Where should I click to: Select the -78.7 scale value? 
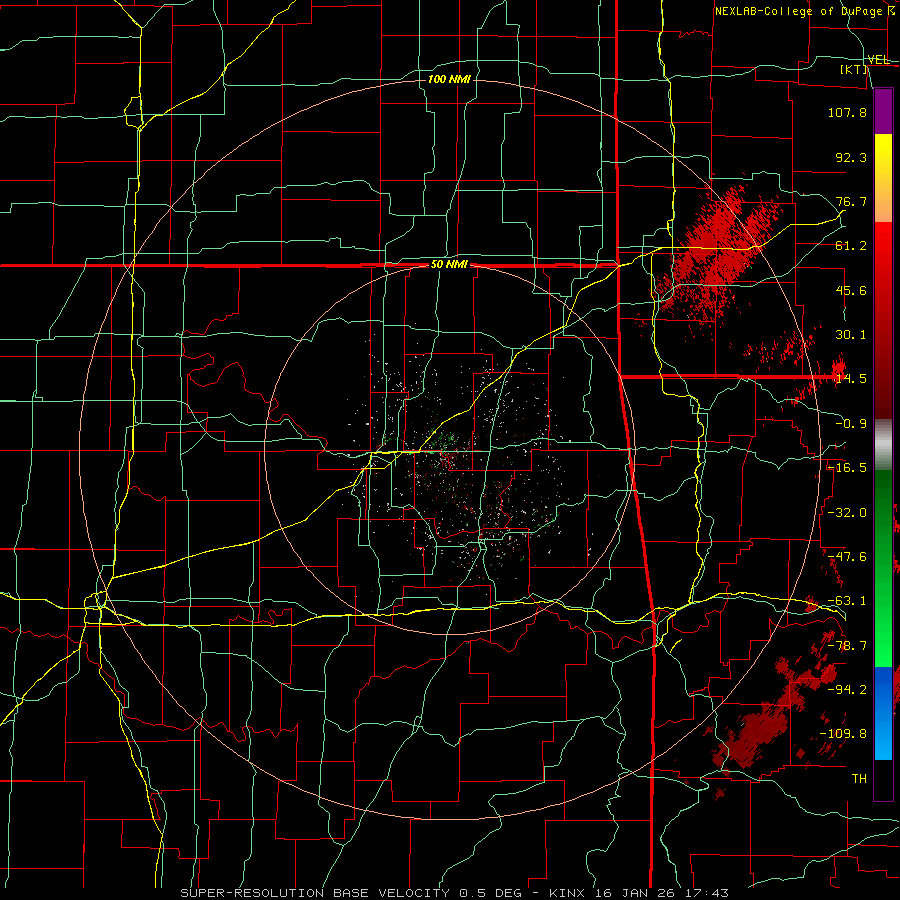pos(847,646)
